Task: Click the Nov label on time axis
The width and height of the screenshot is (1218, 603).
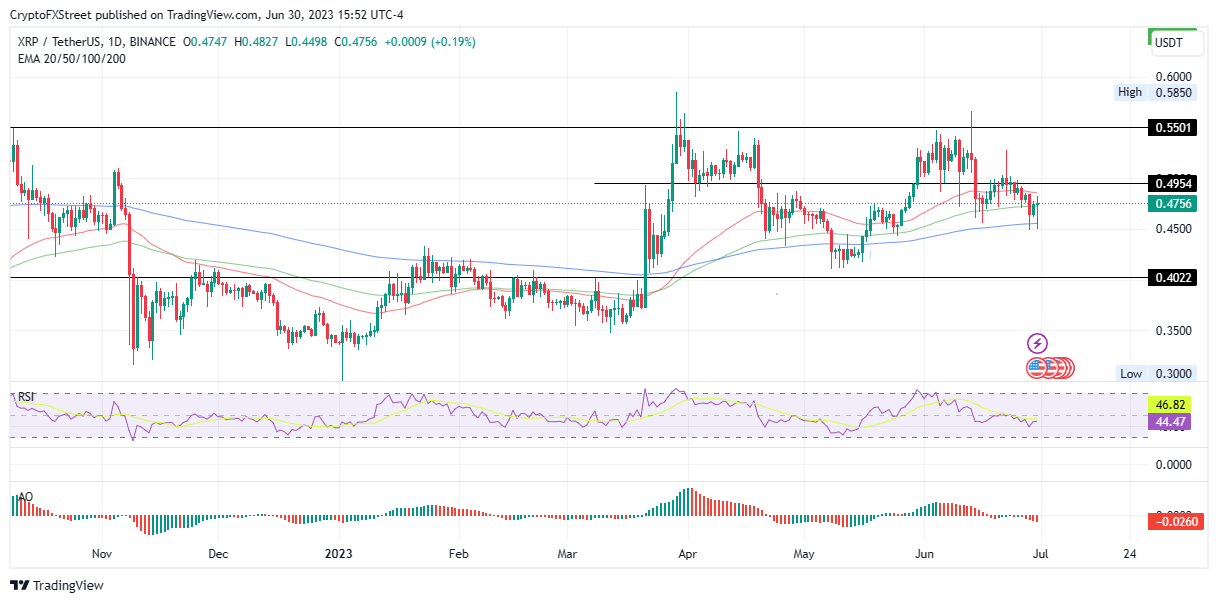Action: pyautogui.click(x=102, y=553)
